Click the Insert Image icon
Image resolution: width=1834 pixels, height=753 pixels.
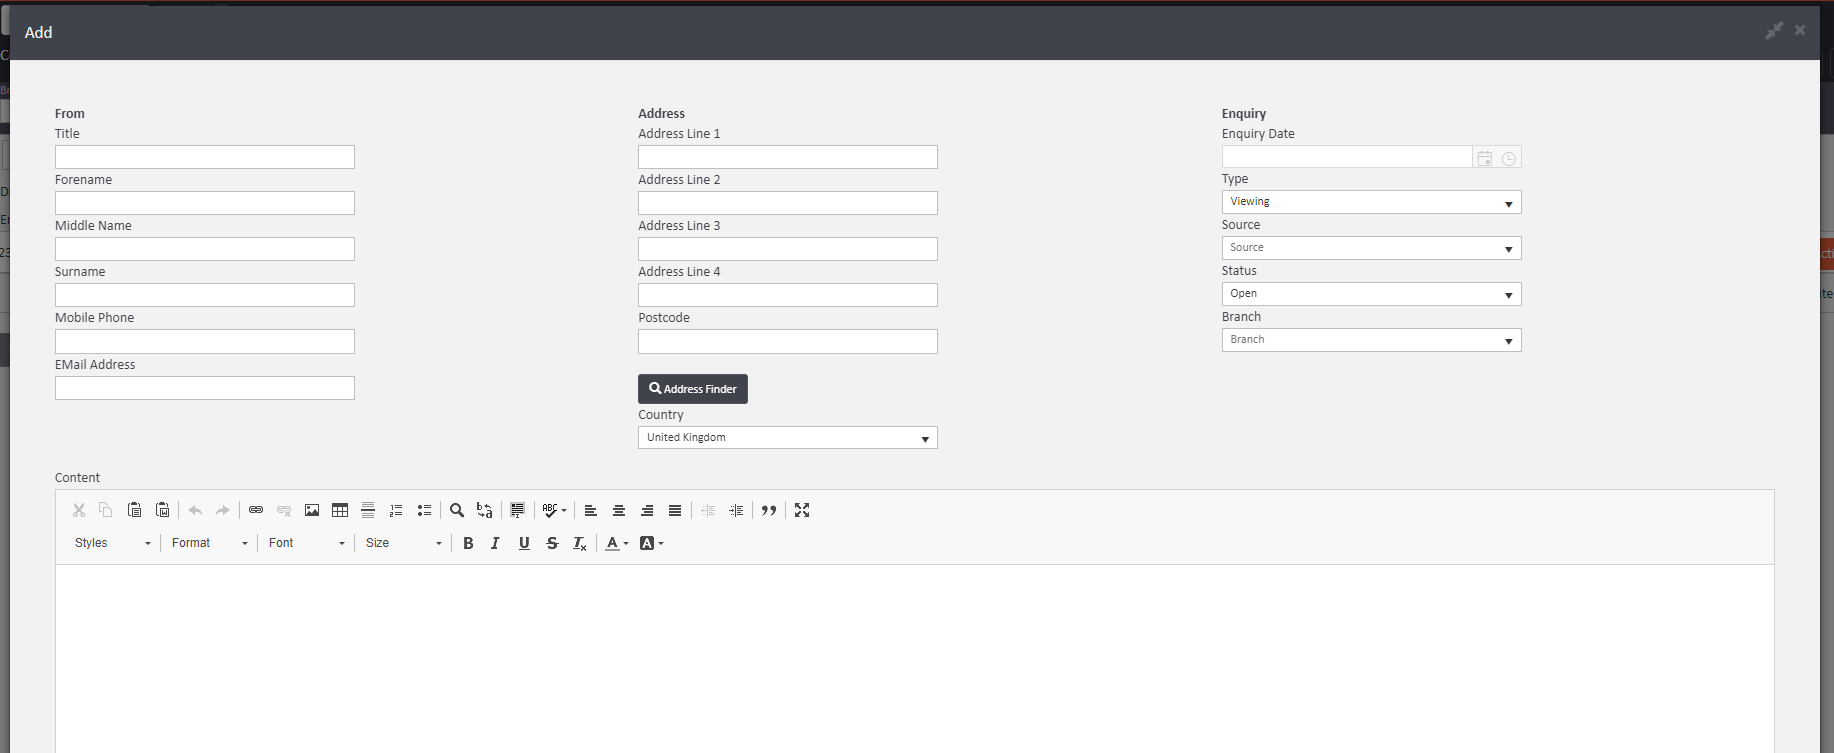312,510
